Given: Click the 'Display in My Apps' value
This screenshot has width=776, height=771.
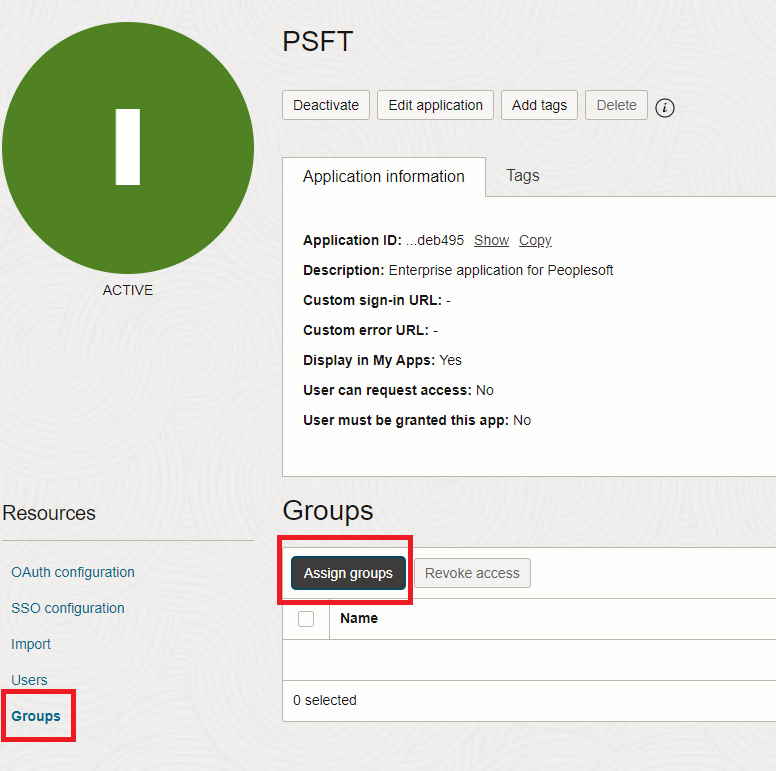Looking at the screenshot, I should point(450,360).
